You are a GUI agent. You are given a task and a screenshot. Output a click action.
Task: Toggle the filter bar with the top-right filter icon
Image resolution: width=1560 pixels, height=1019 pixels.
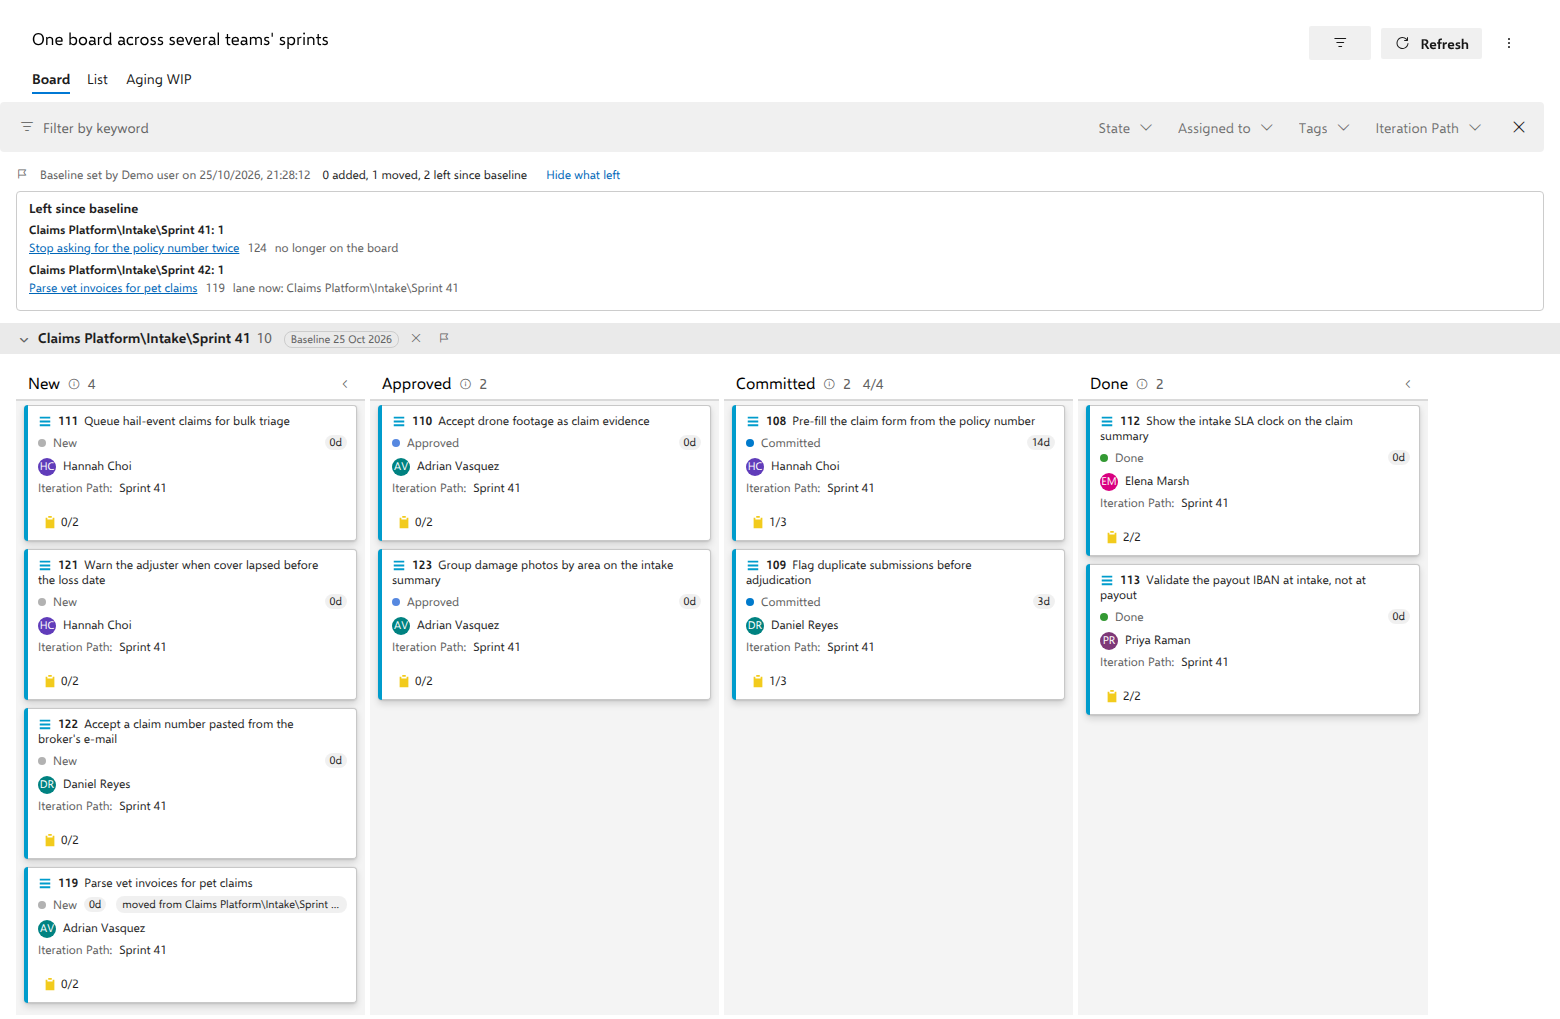click(1339, 43)
